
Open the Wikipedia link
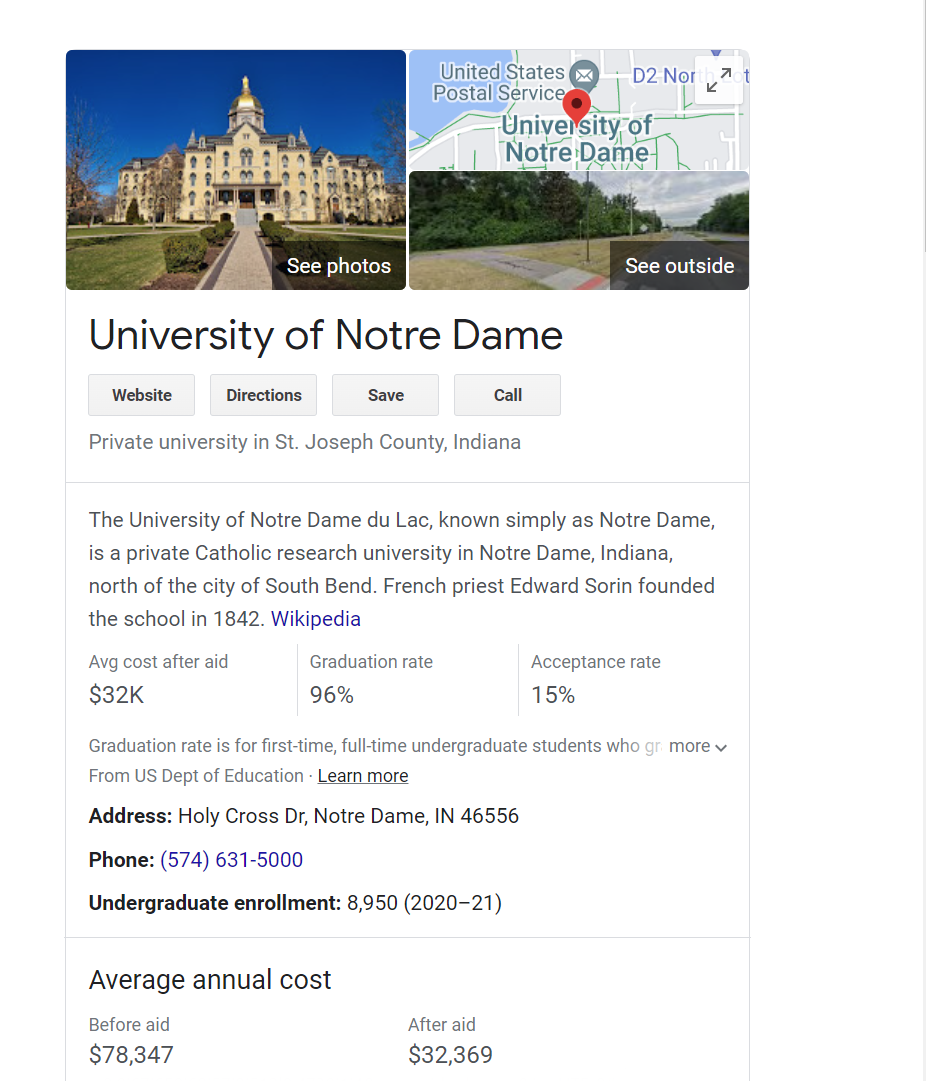click(316, 619)
